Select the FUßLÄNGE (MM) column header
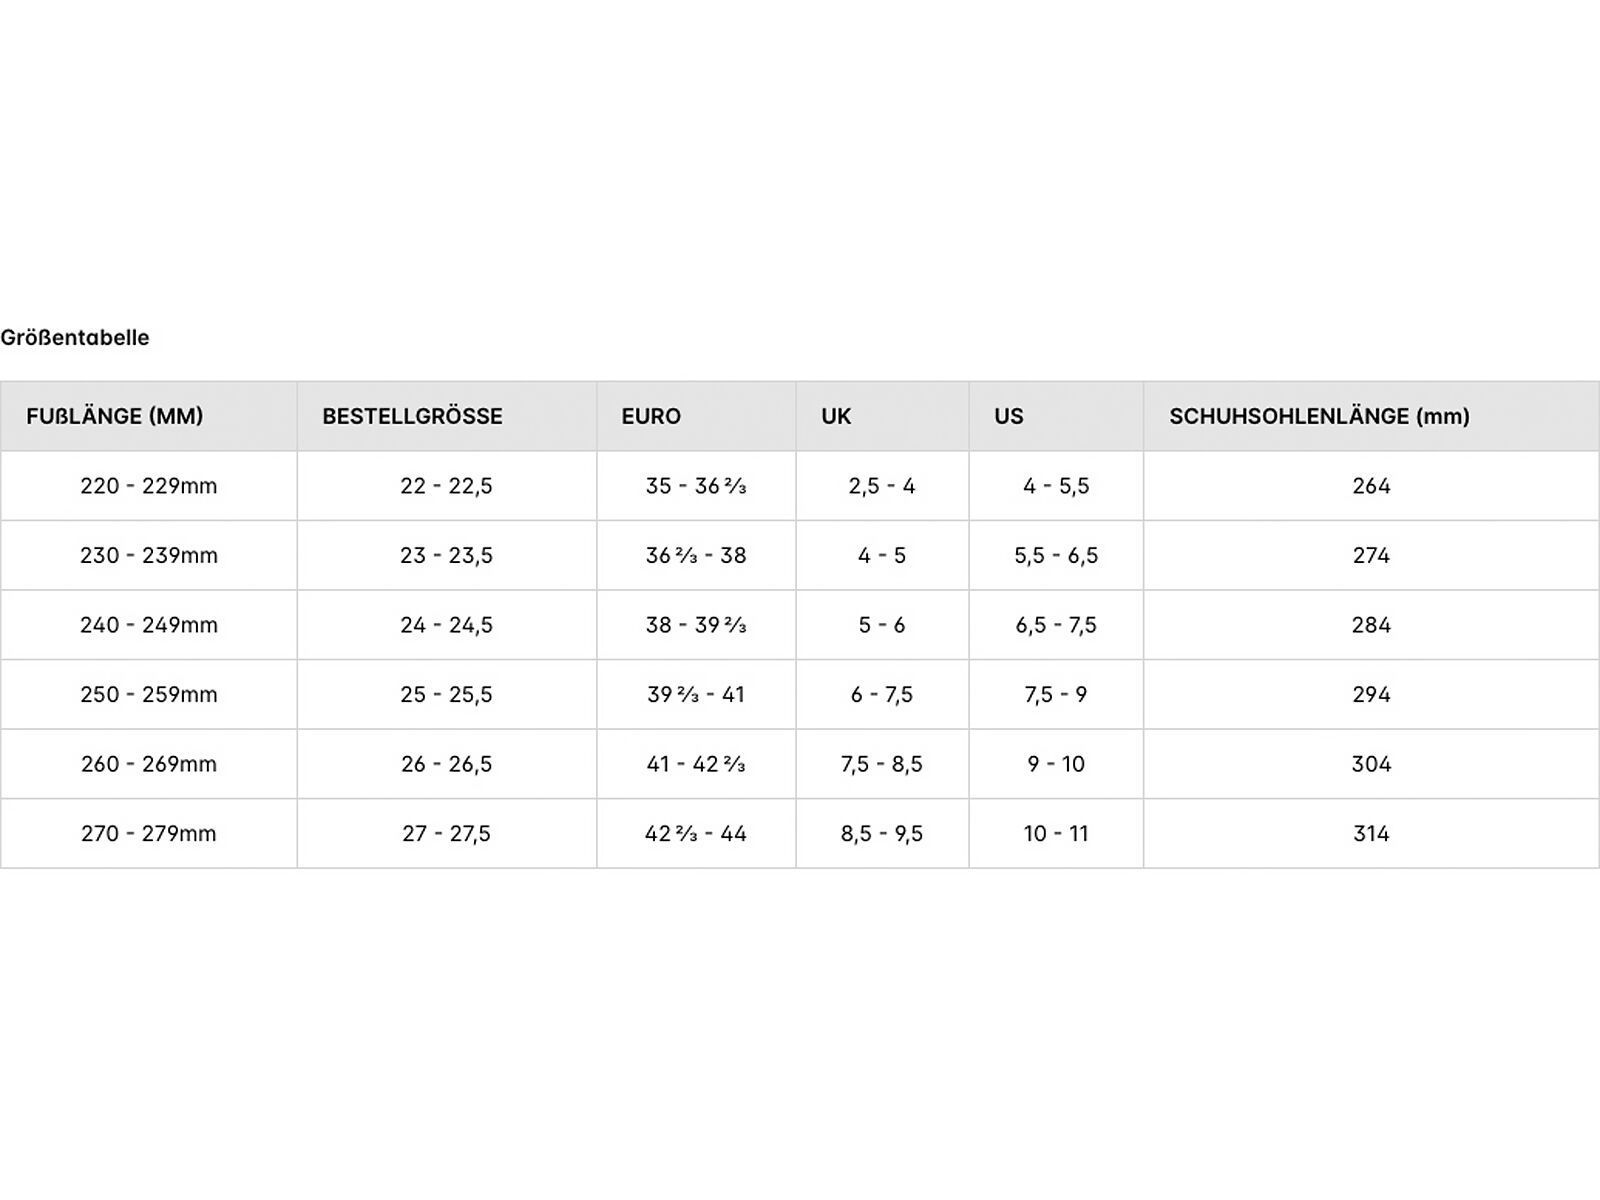This screenshot has height=1200, width=1600. point(115,416)
